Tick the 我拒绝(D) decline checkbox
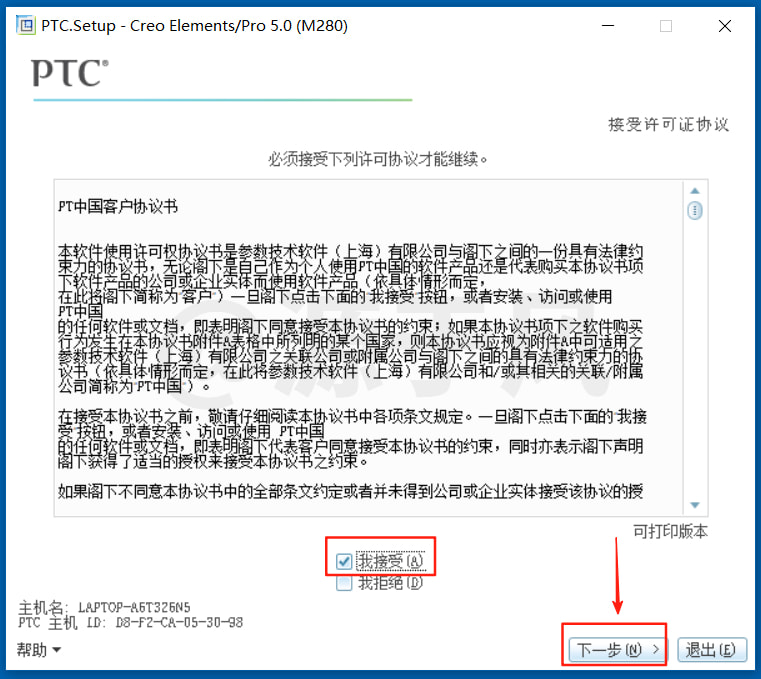This screenshot has width=761, height=679. 344,583
